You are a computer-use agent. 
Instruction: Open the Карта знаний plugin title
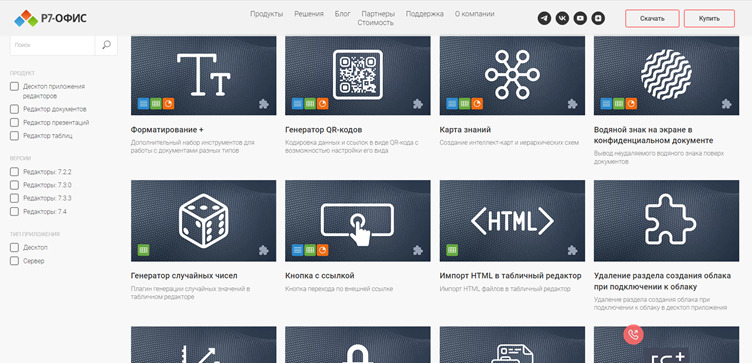465,130
